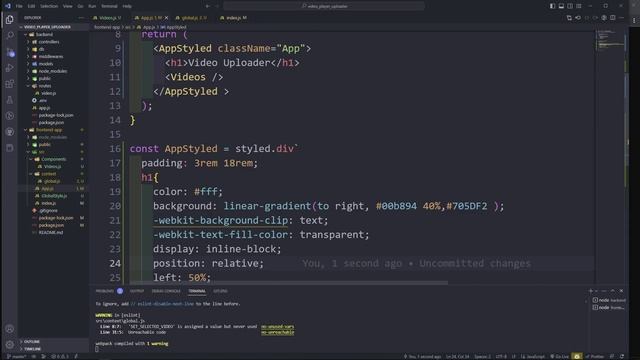Click the no-unused-vars lint rule link
The width and height of the screenshot is (640, 360).
[x=278, y=327]
